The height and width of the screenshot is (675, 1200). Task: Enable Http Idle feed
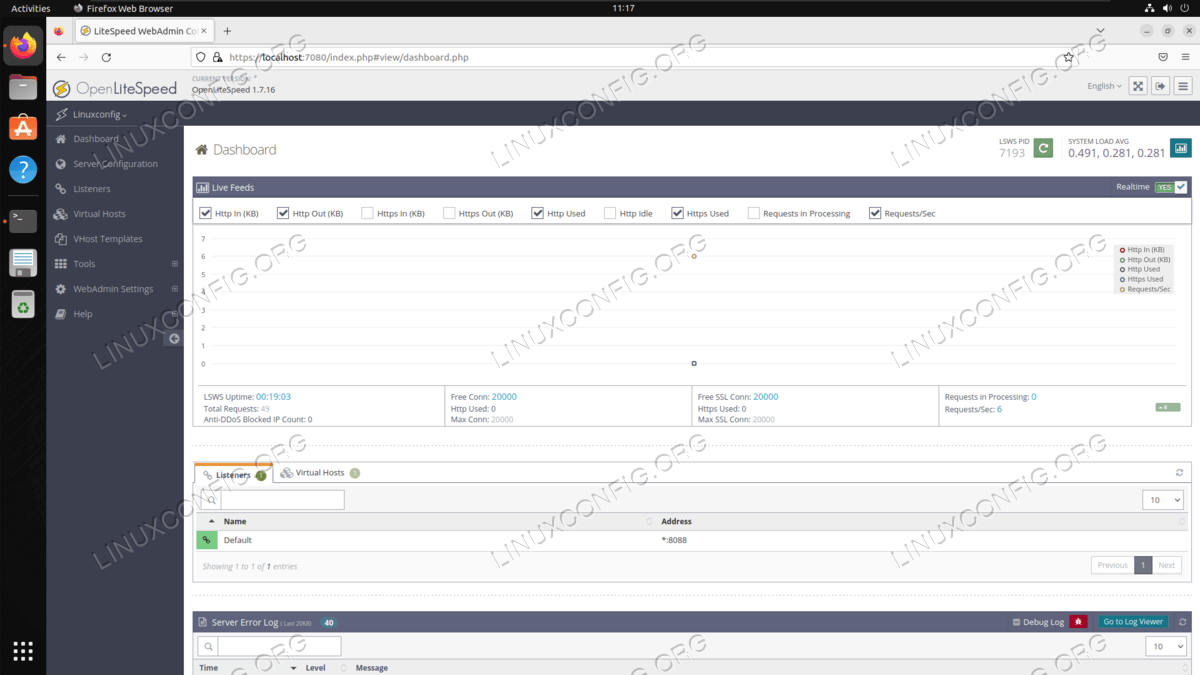(x=609, y=213)
